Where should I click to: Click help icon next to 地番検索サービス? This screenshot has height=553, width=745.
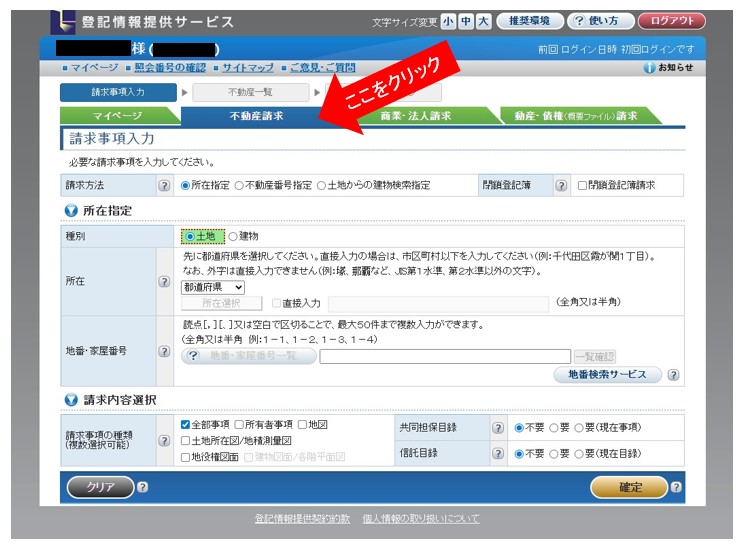point(674,375)
